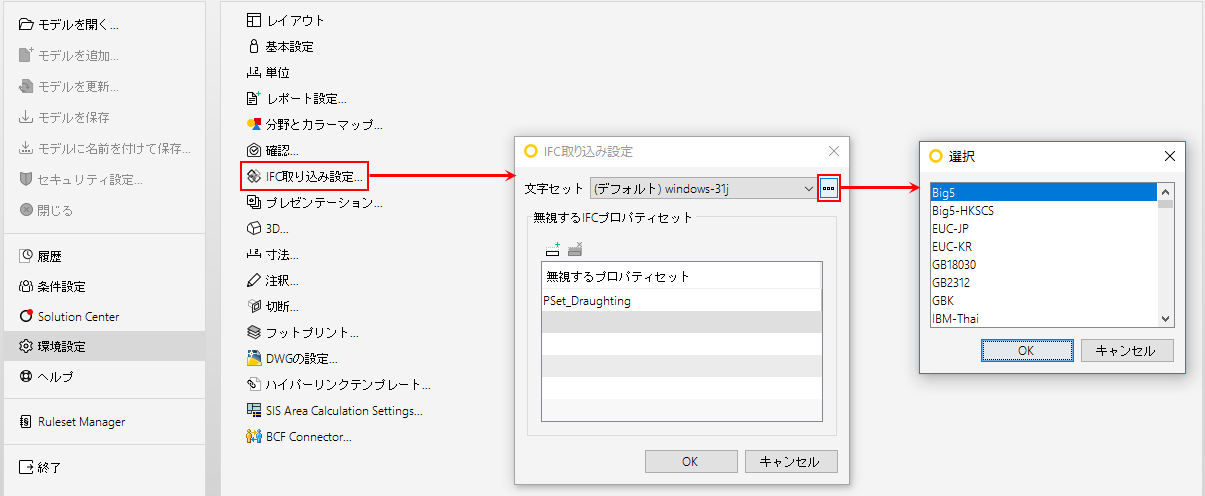Select 環境設定 in the sidebar
Viewport: 1205px width, 496px height.
(x=102, y=347)
